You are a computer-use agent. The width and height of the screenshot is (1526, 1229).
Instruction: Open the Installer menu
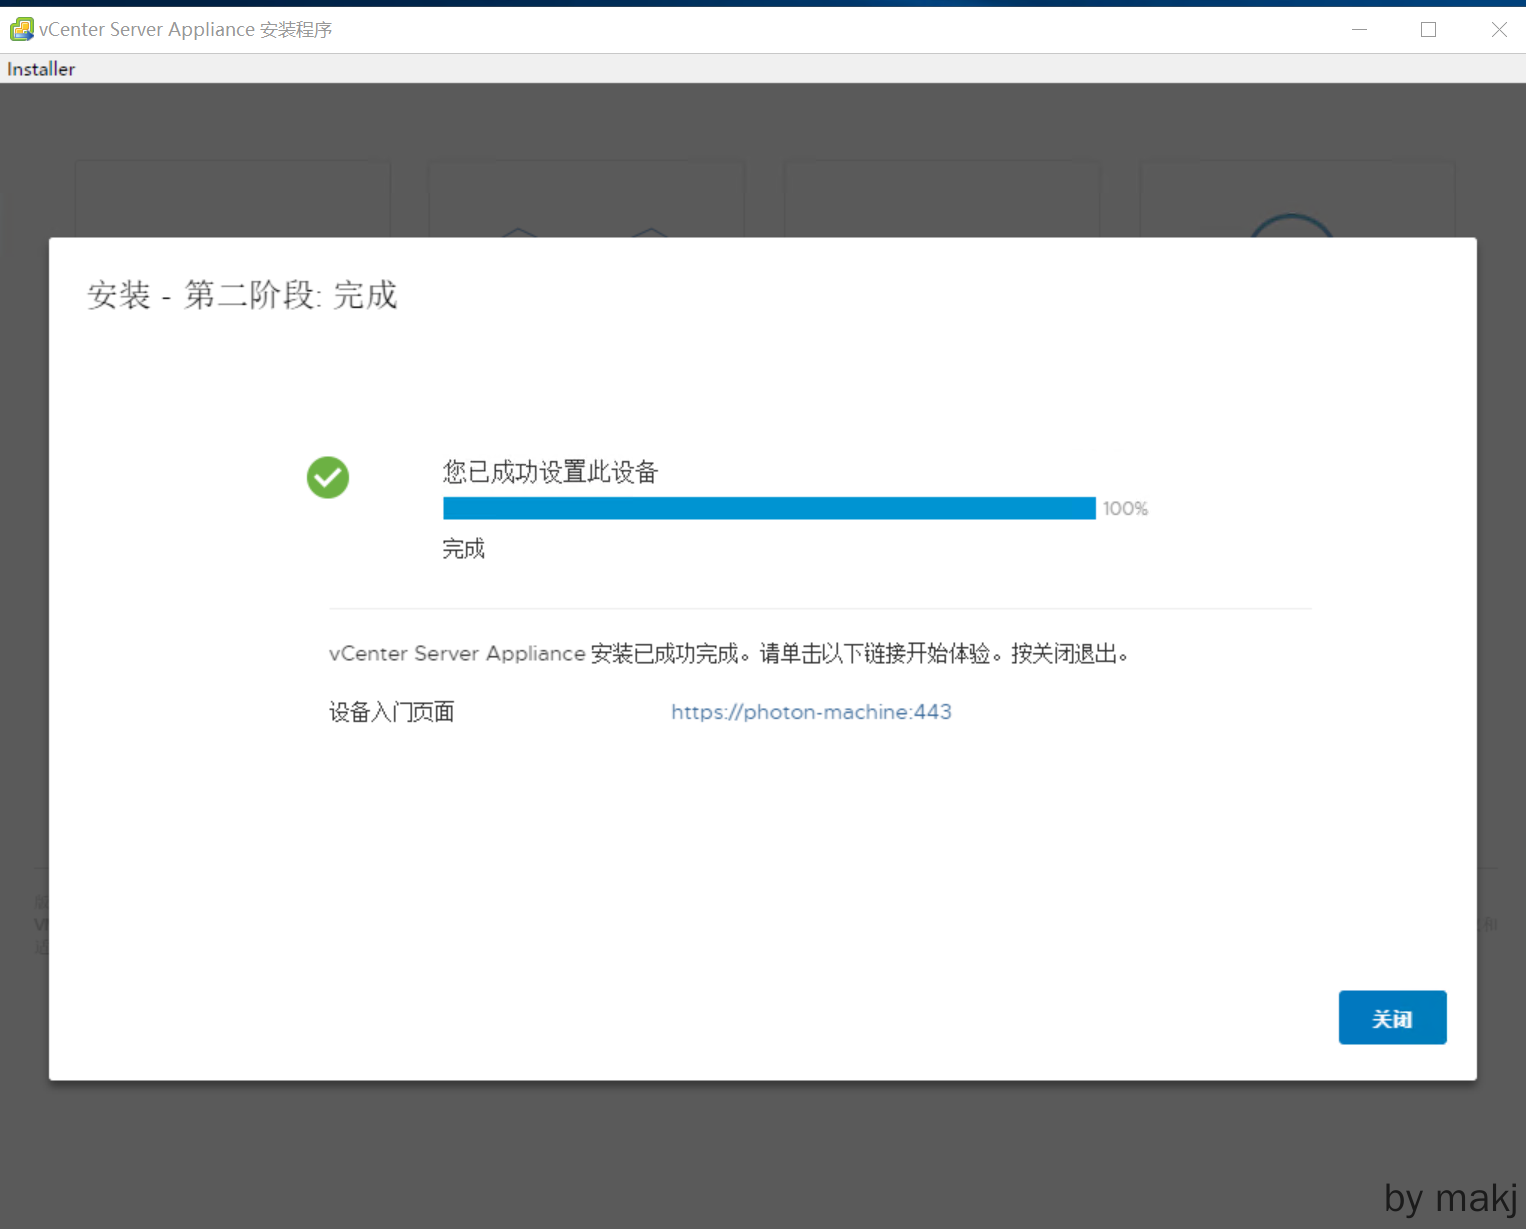(x=41, y=69)
